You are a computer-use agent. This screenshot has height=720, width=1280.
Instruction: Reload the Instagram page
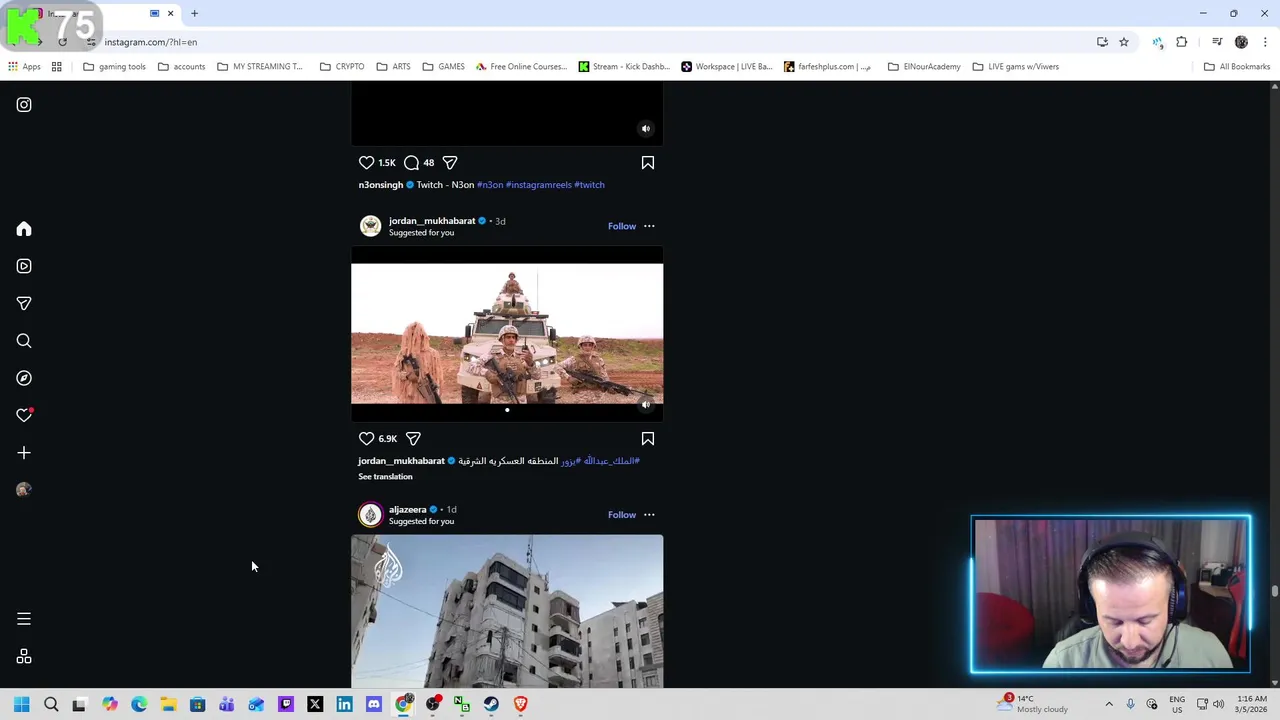[x=62, y=42]
